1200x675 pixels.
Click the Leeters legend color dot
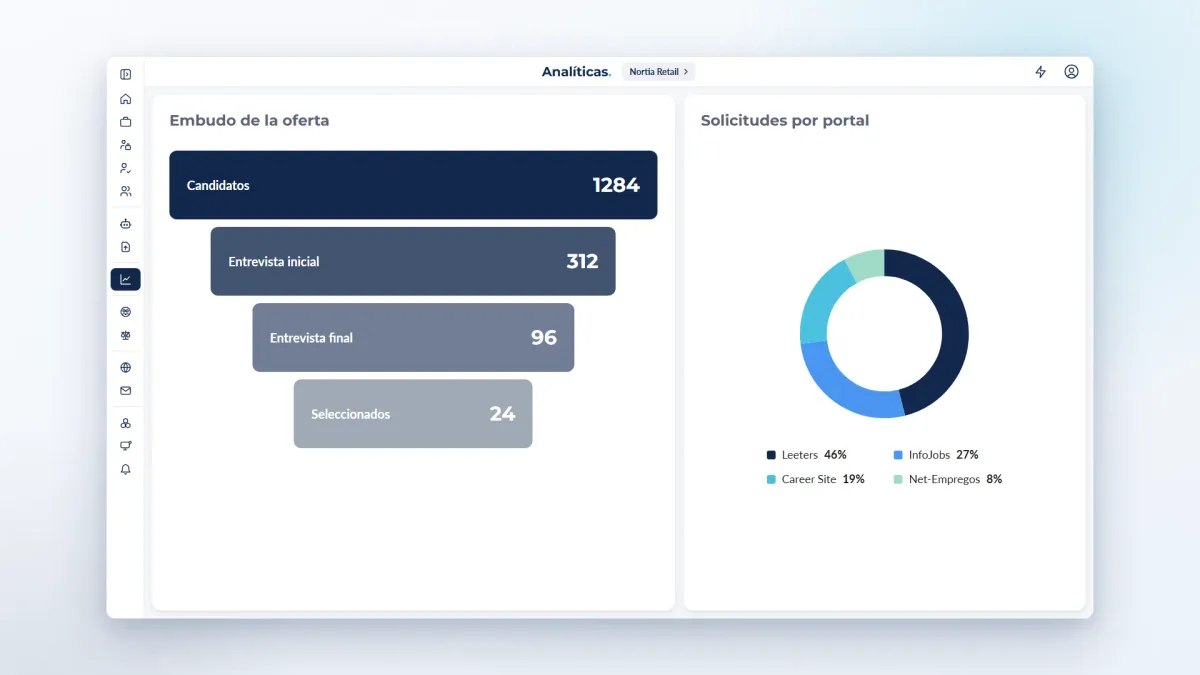tap(771, 455)
